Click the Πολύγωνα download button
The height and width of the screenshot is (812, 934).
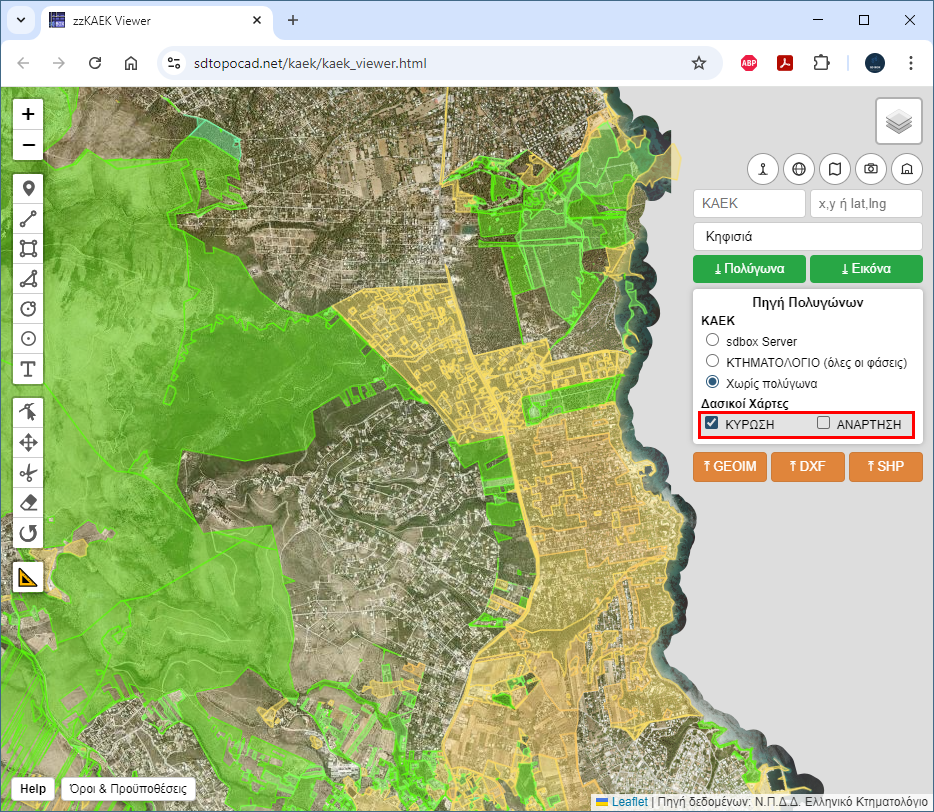[x=749, y=269]
